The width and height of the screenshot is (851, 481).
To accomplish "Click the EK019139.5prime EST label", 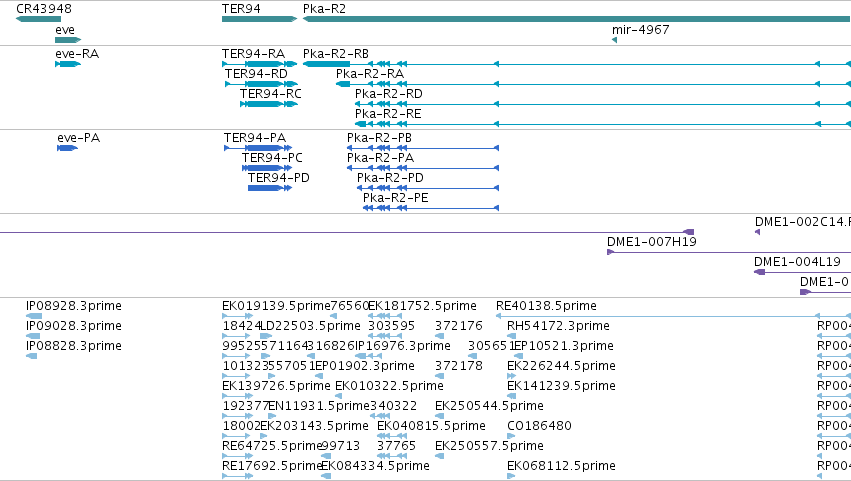I will click(276, 306).
